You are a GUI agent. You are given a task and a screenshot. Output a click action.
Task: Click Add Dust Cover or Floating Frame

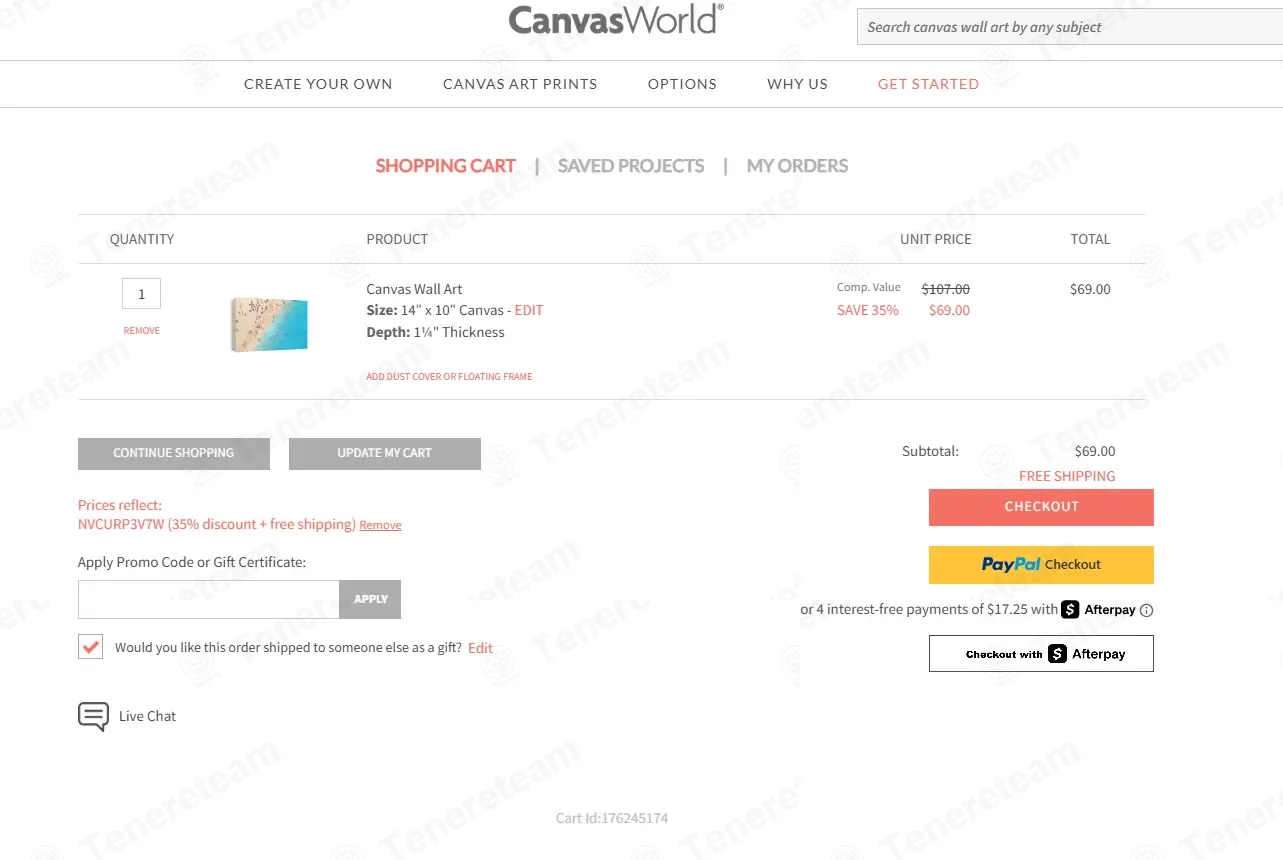pos(449,377)
